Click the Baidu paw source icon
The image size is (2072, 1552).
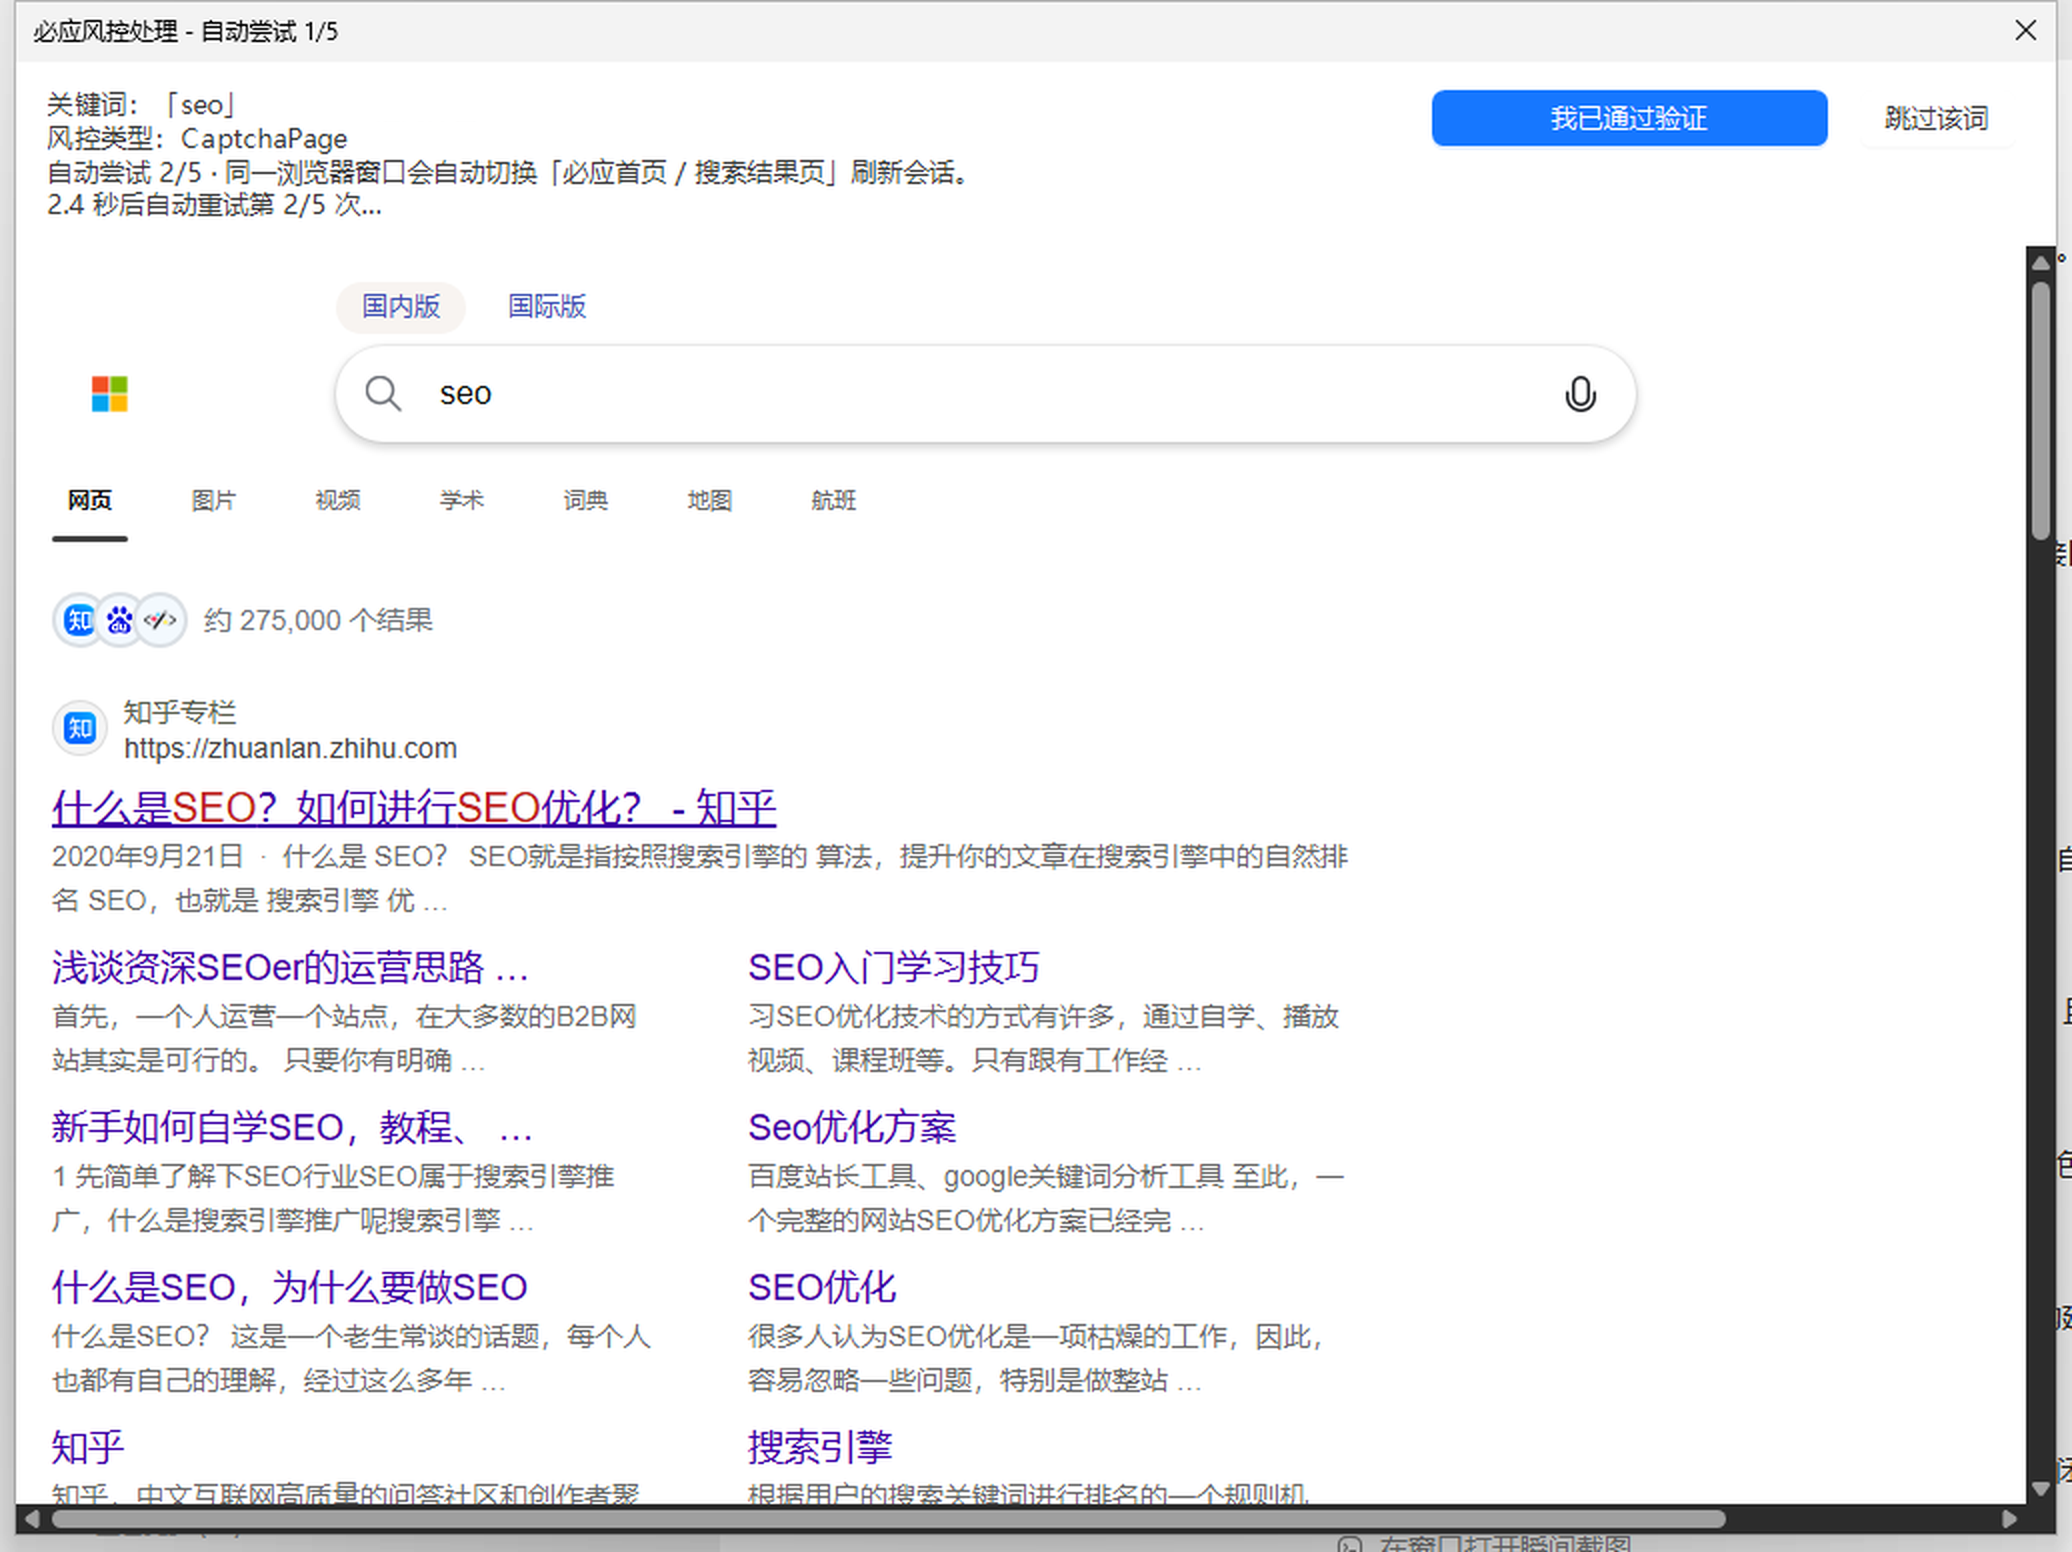pyautogui.click(x=120, y=621)
